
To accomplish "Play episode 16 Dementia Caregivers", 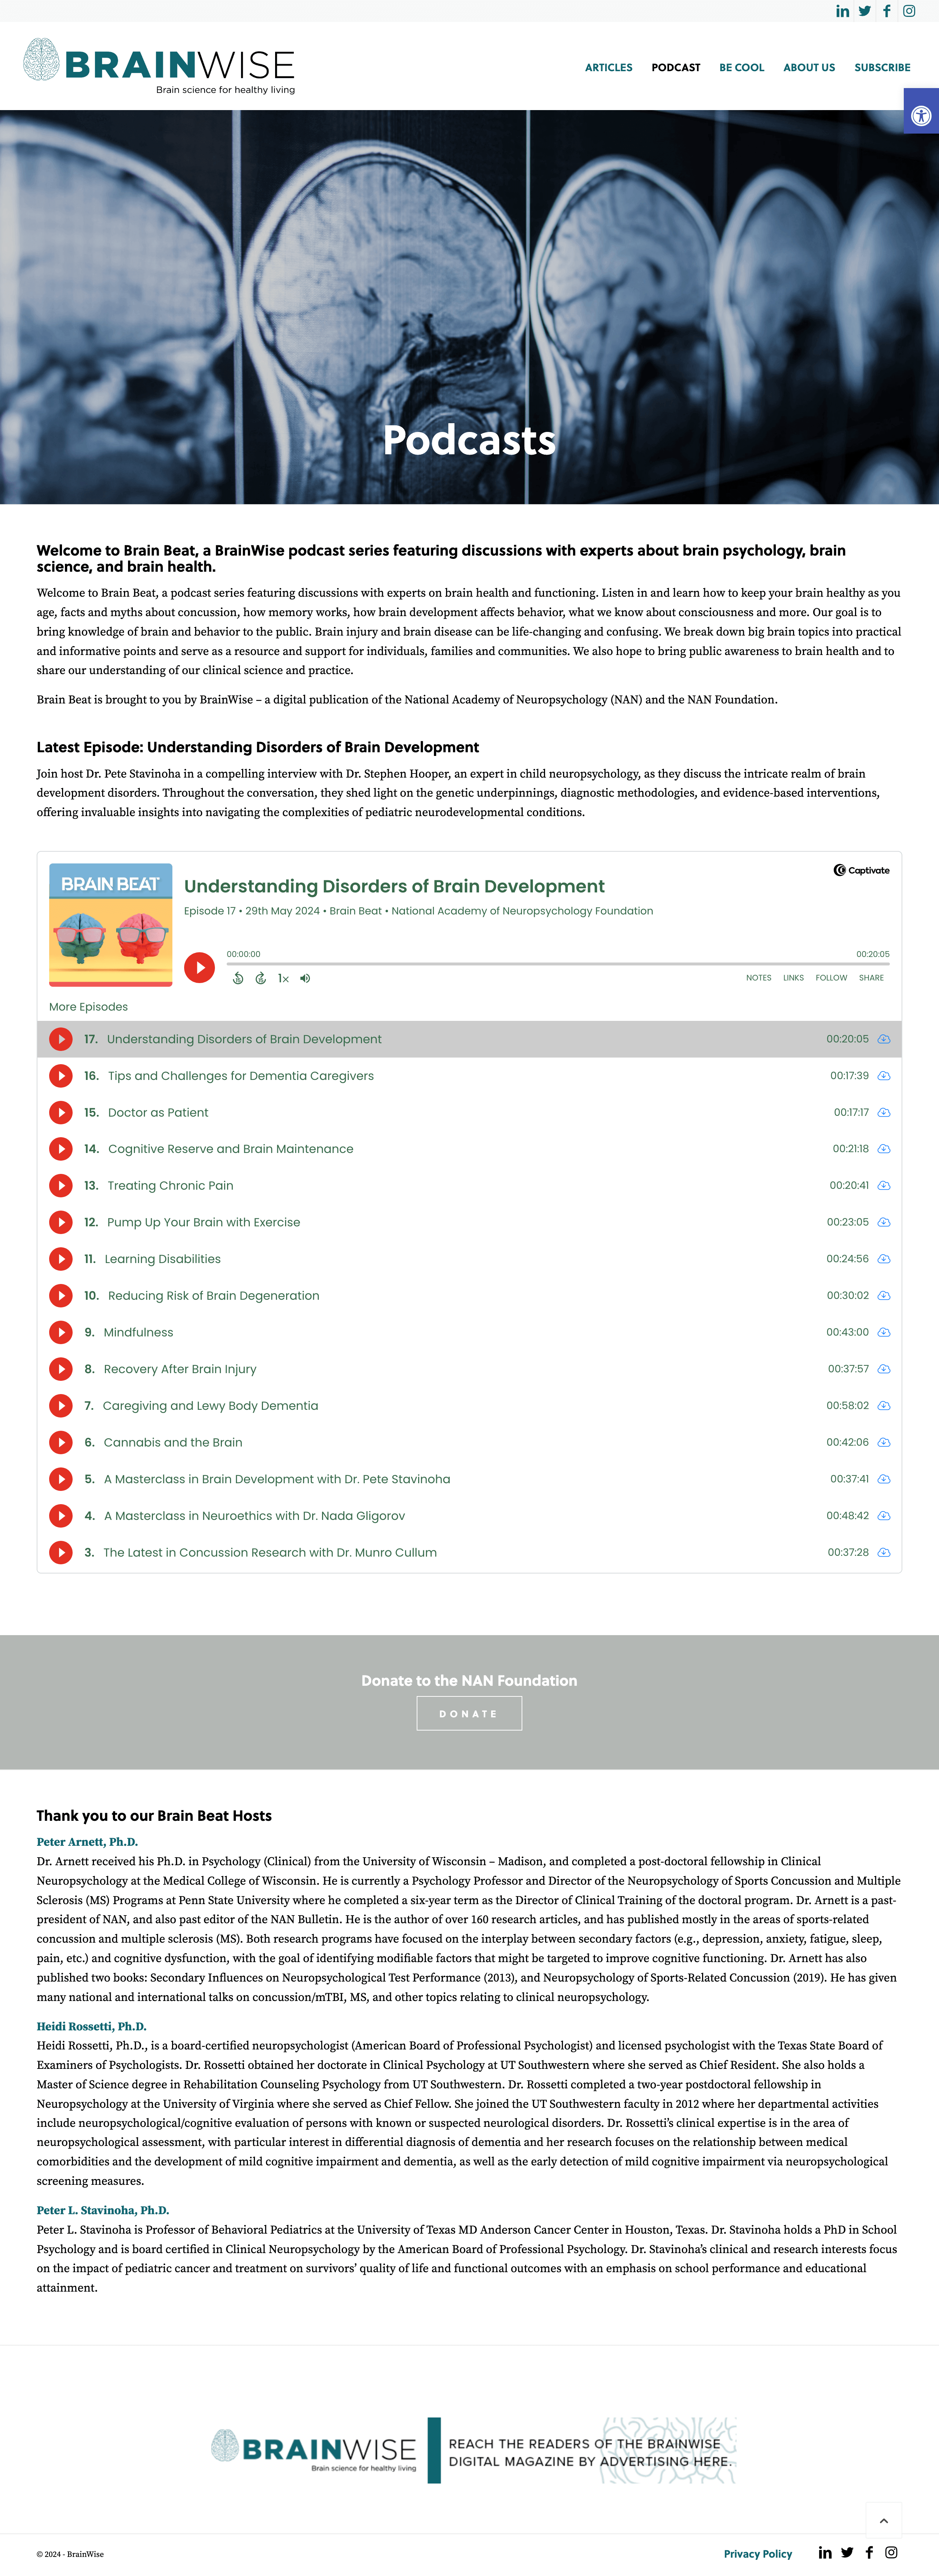I will 61,1076.
